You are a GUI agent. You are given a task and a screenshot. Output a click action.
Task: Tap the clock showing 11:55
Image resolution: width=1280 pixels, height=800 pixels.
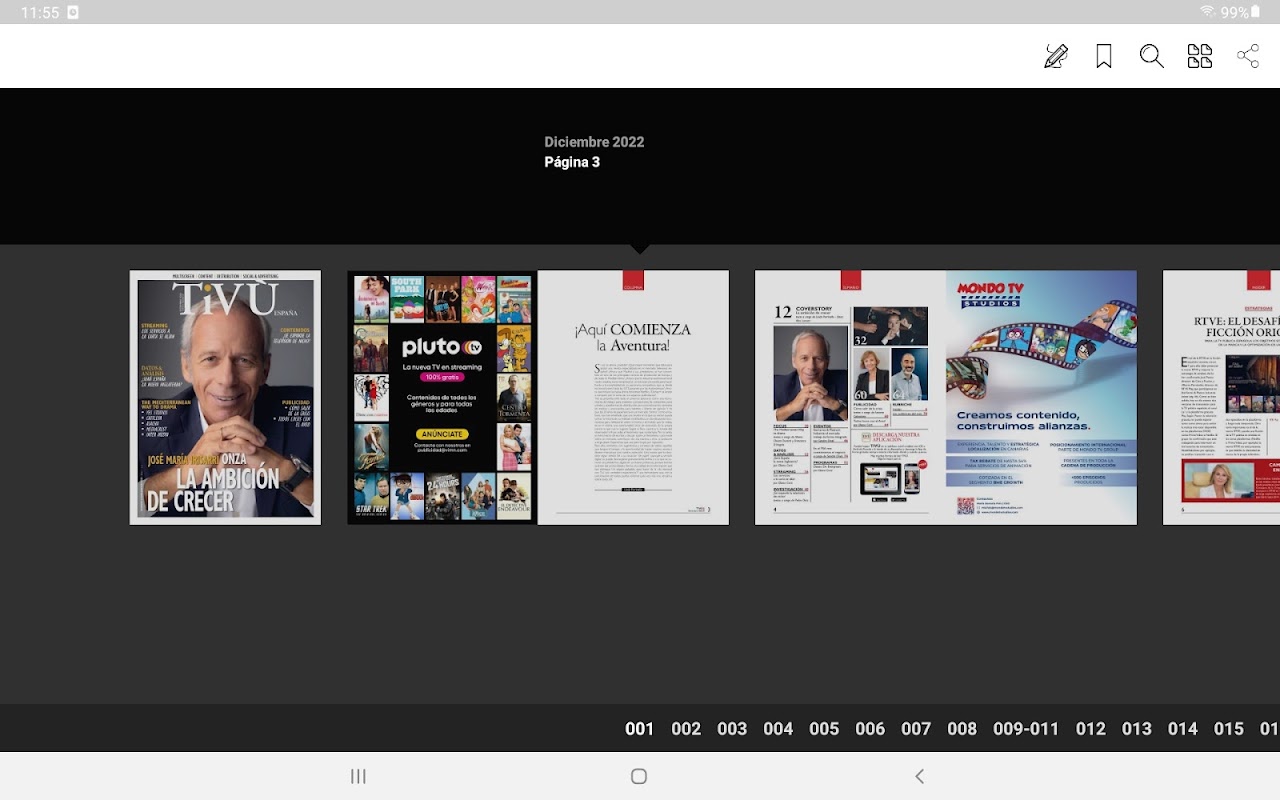point(40,12)
